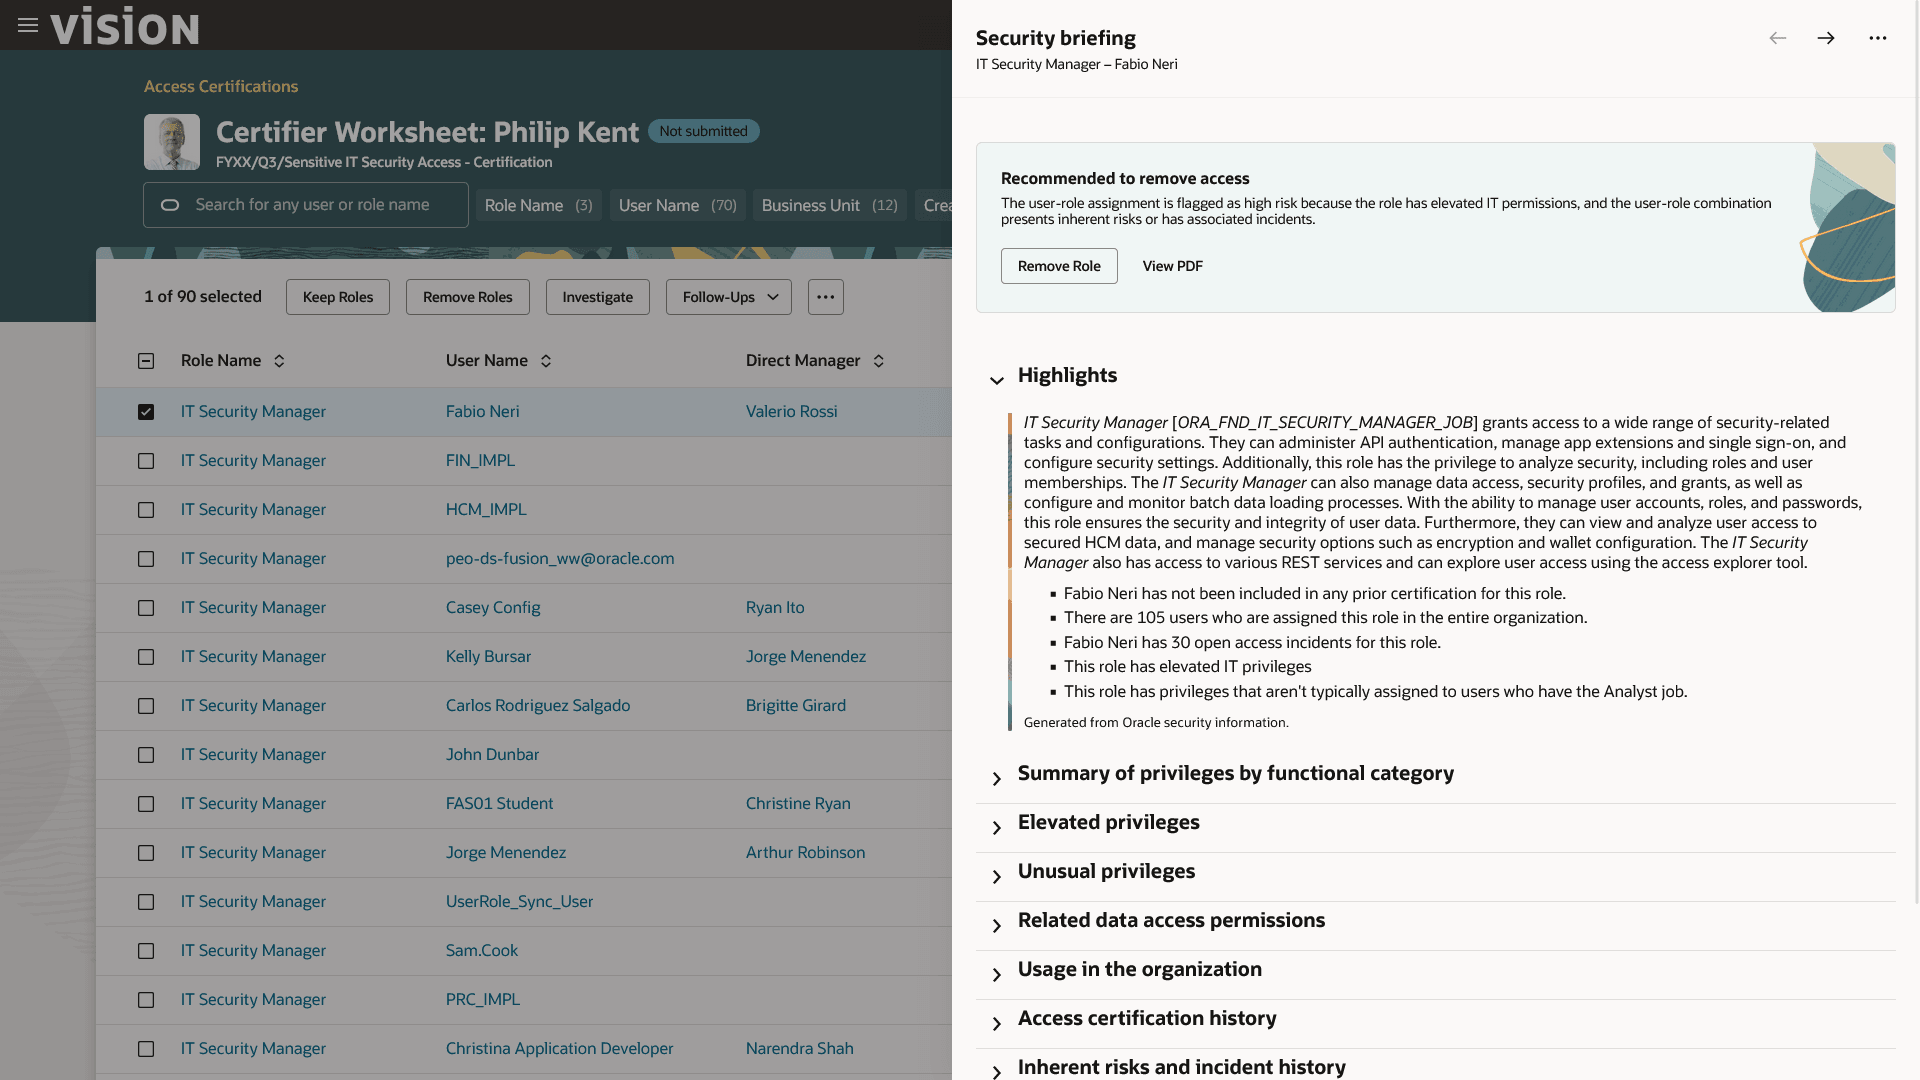Open the Follow-Ups dropdown
Viewport: 1920px width, 1080px height.
pyautogui.click(x=728, y=297)
